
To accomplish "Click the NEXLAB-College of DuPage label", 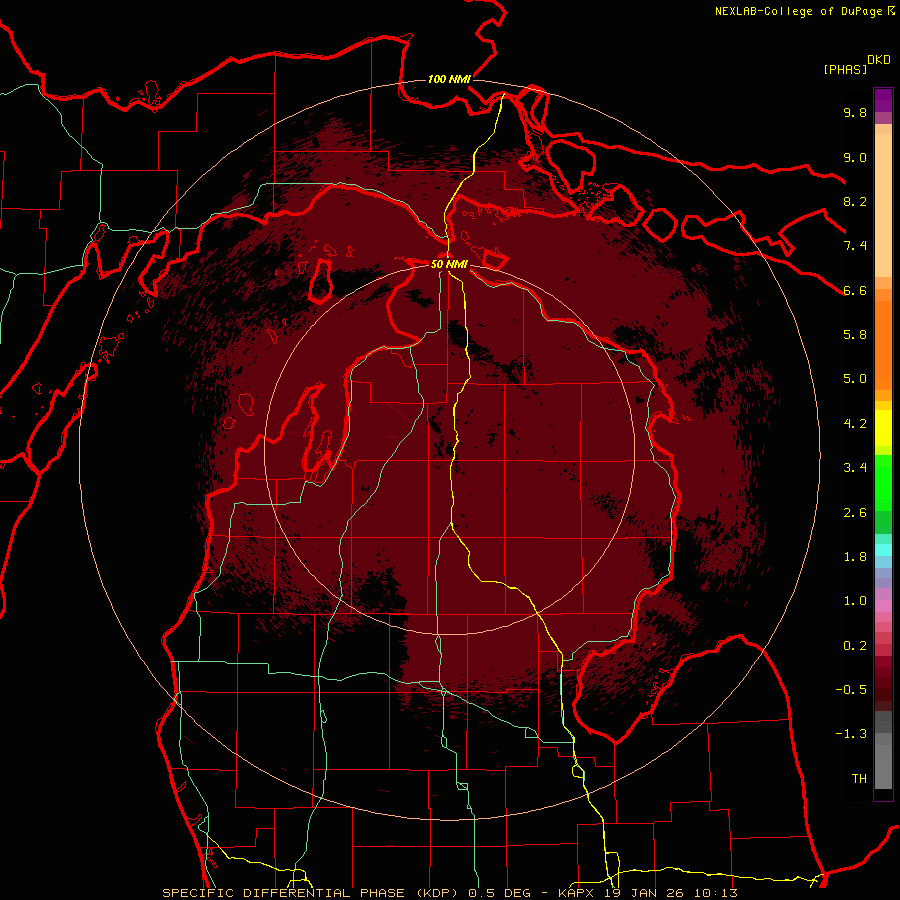I will [x=804, y=11].
